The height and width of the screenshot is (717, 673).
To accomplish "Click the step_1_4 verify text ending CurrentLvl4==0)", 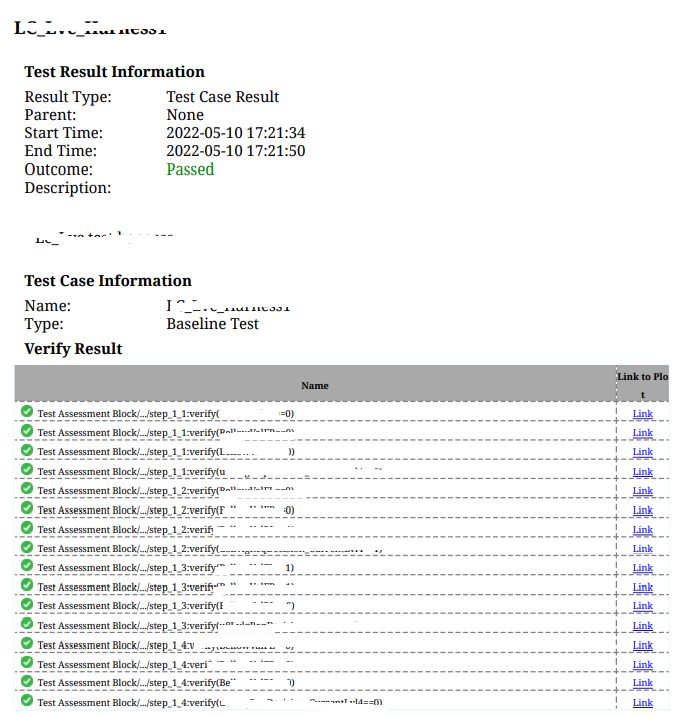I will coord(210,703).
